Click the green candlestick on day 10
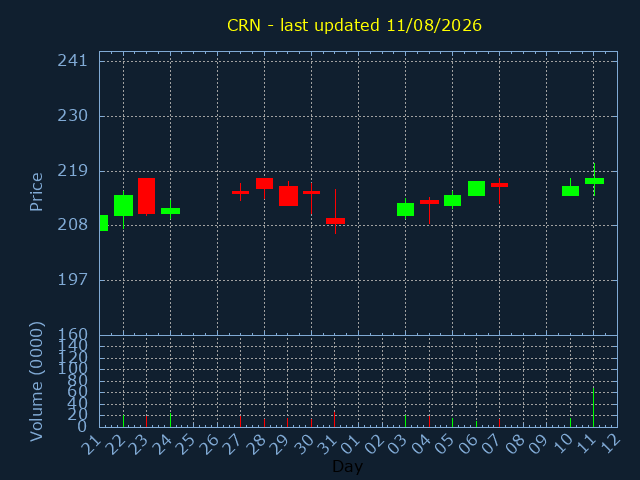This screenshot has height=480, width=640. click(571, 191)
